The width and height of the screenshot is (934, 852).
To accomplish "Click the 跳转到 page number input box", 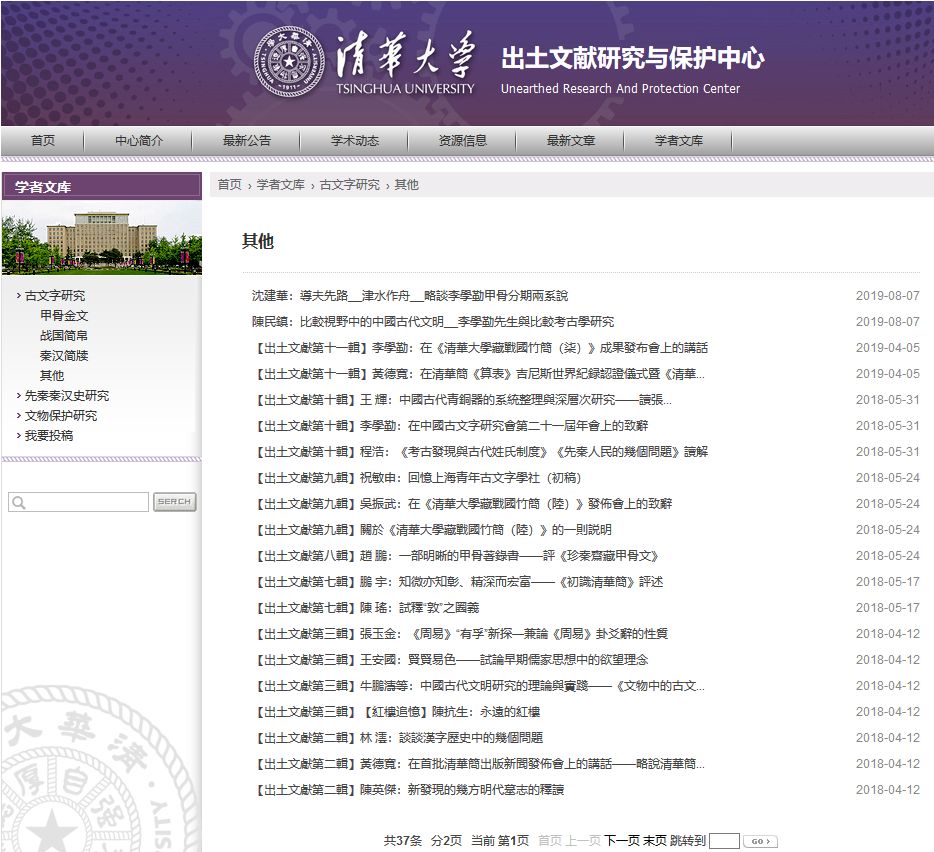I will (x=724, y=841).
